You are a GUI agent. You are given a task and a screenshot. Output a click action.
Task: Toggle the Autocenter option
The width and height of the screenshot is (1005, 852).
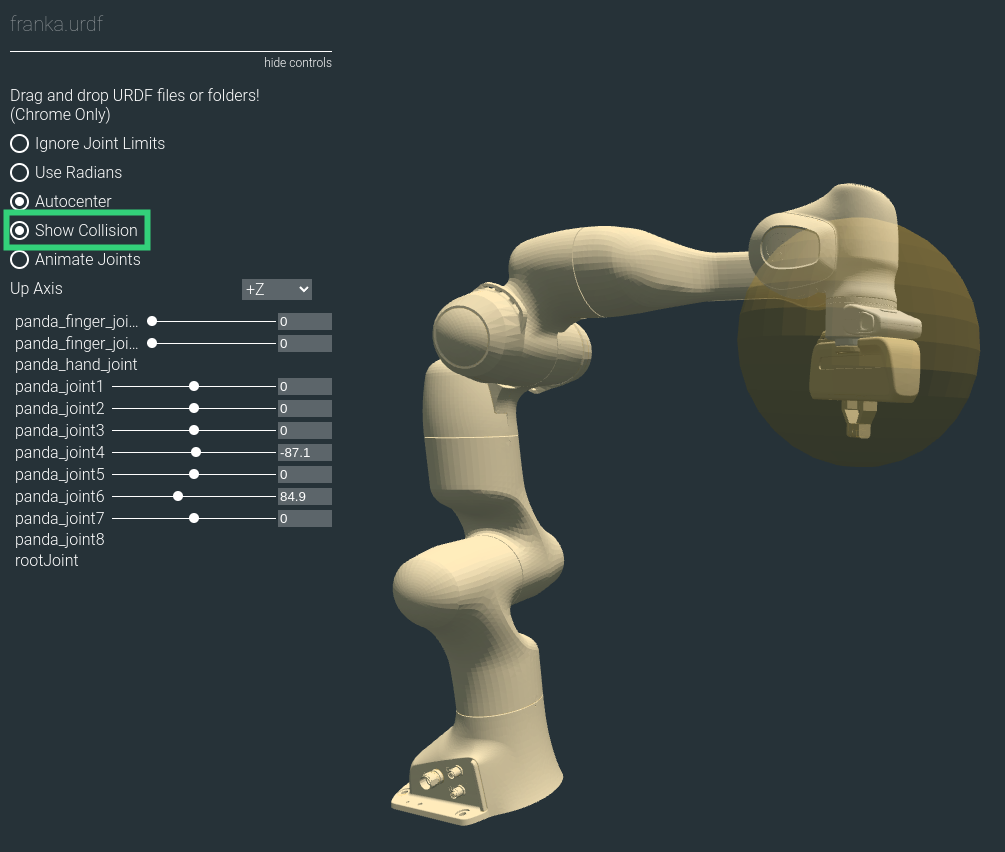(19, 201)
